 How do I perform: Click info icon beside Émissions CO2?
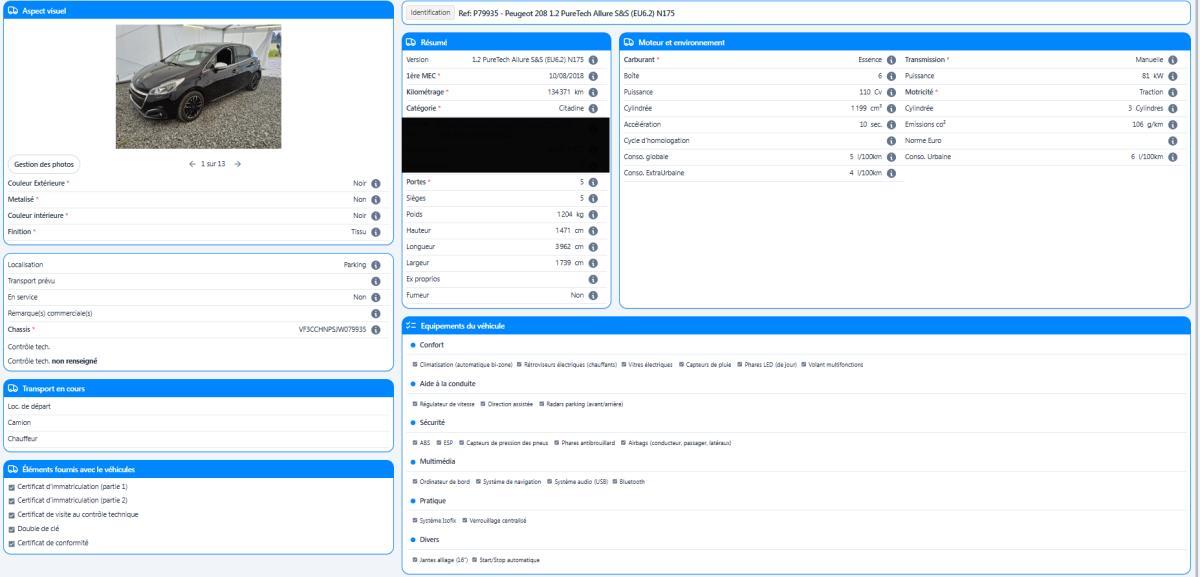coord(1173,124)
